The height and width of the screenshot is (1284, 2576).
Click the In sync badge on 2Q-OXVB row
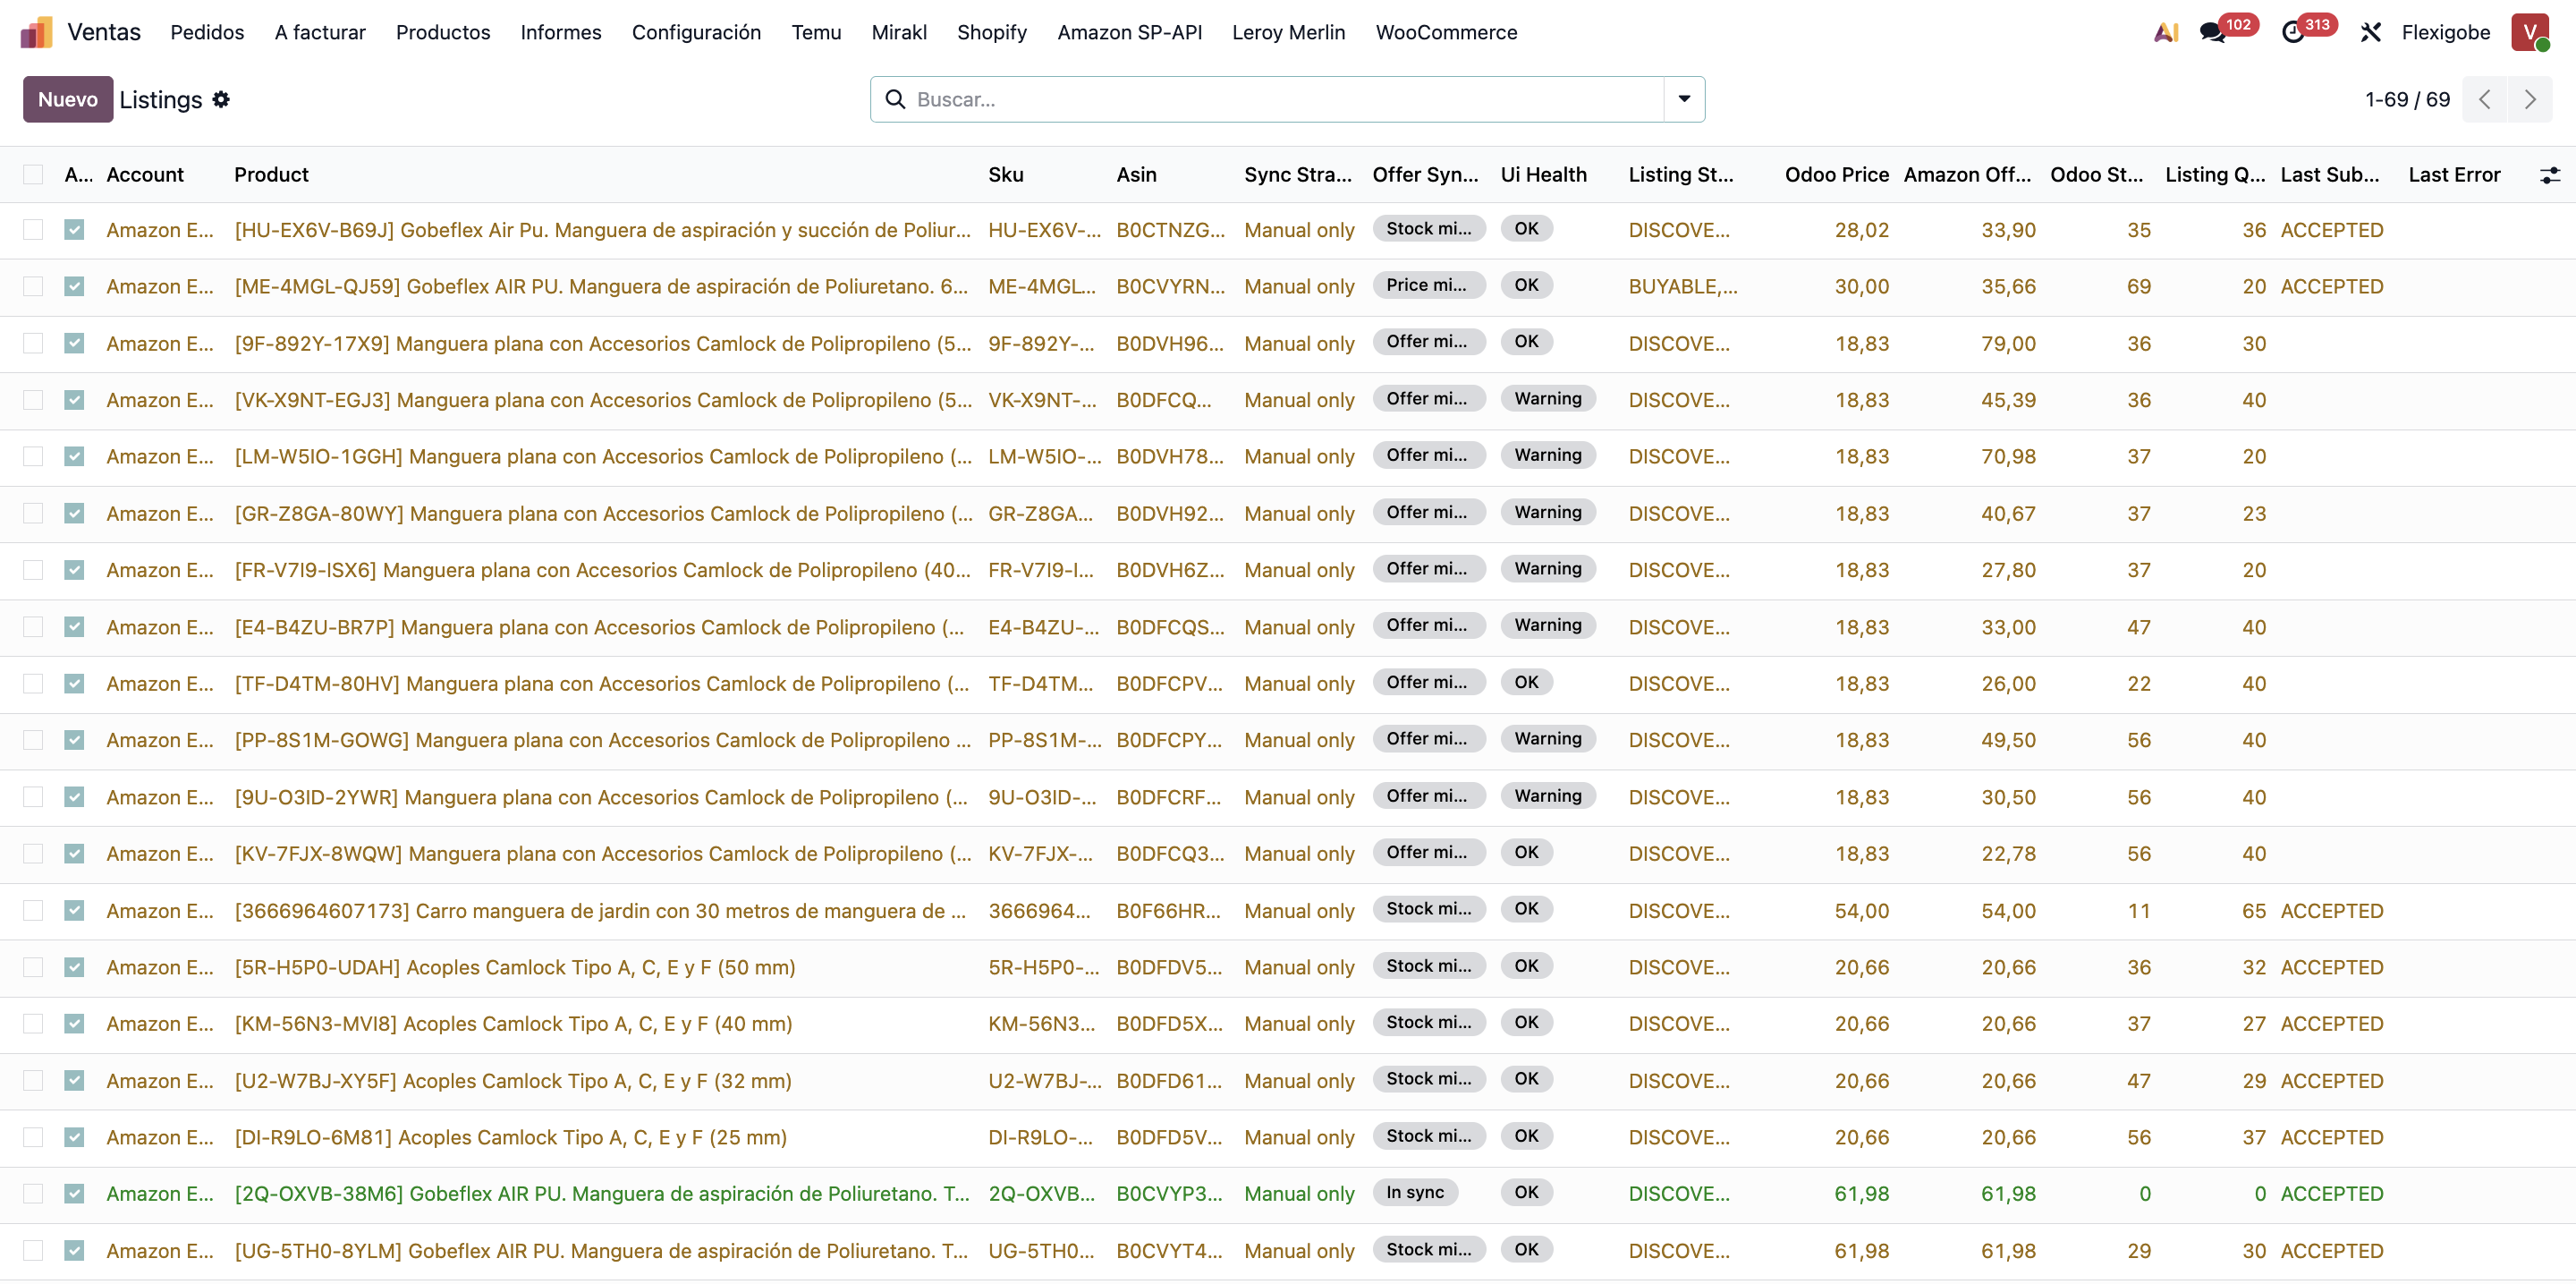pos(1415,1192)
